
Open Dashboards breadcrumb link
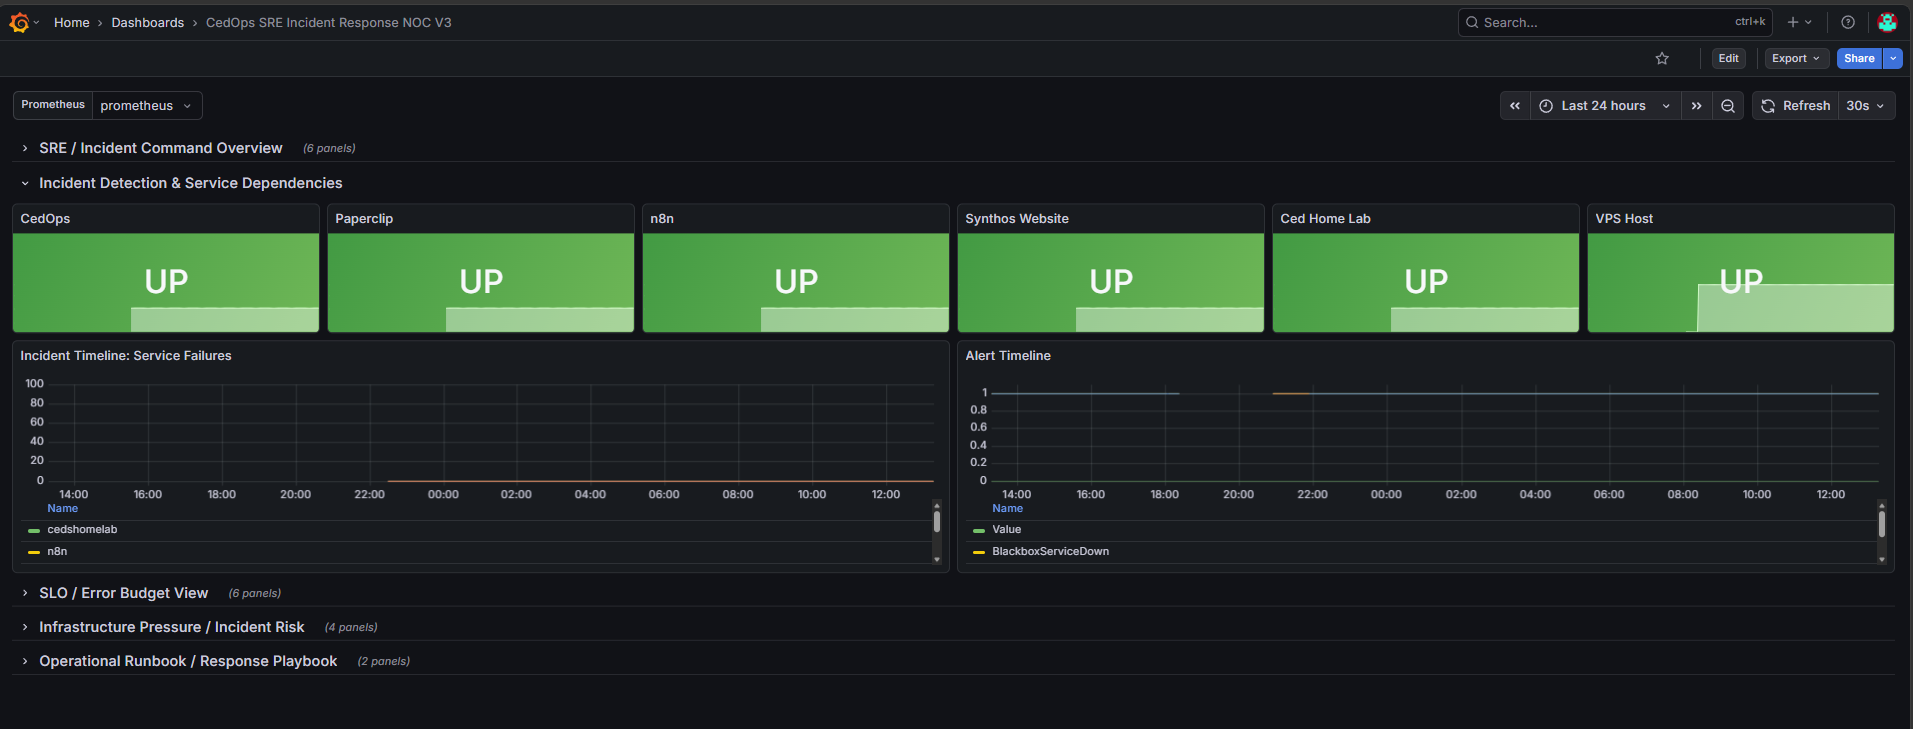pyautogui.click(x=148, y=23)
